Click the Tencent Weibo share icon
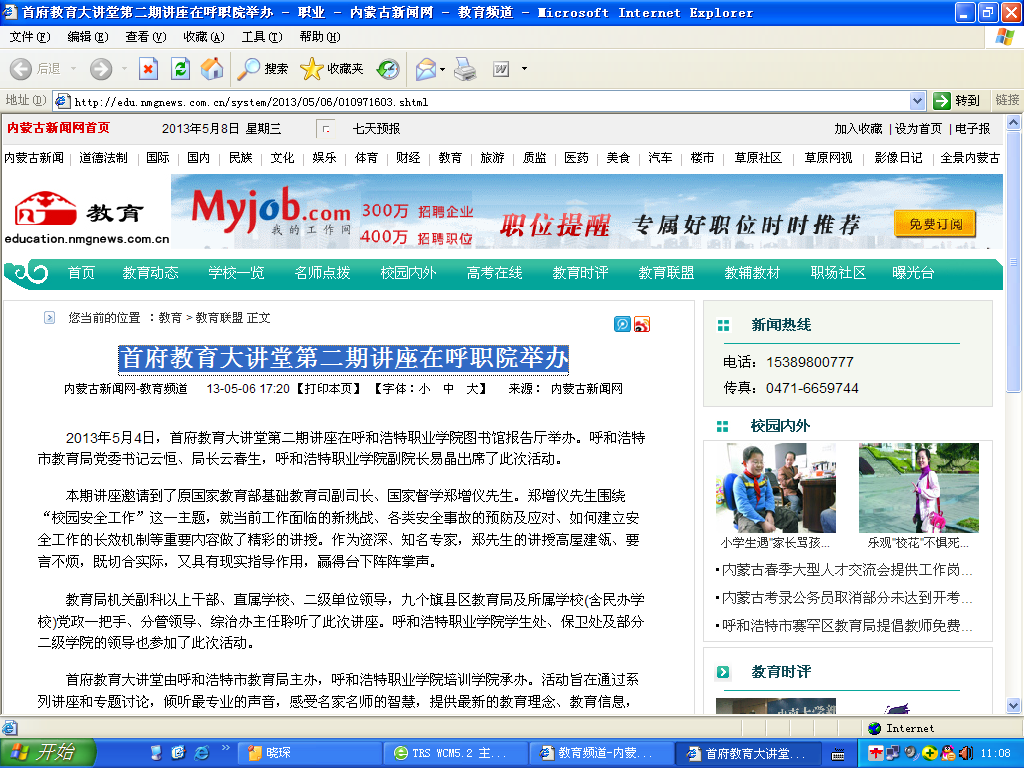 tap(622, 324)
